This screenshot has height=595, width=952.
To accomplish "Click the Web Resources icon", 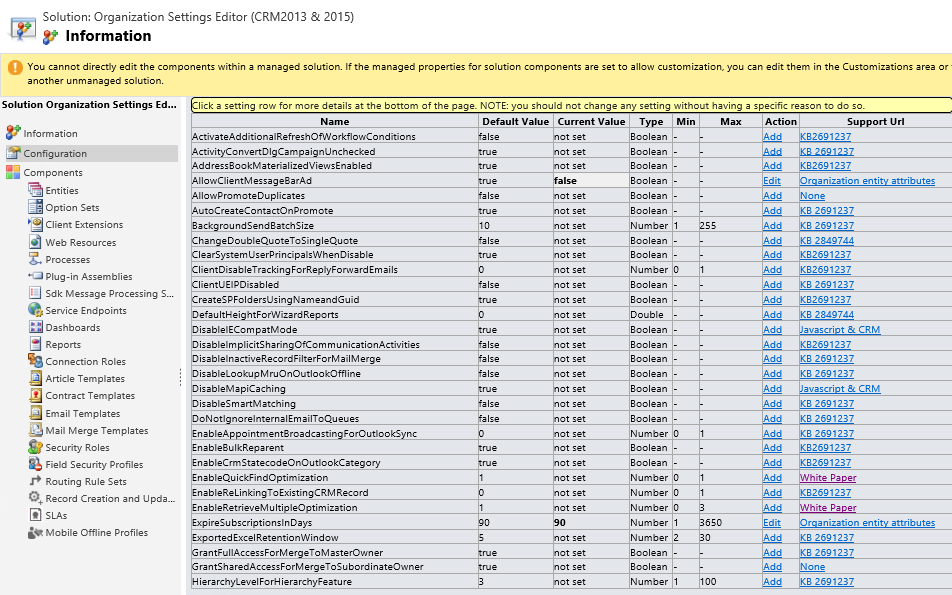I will pyautogui.click(x=35, y=242).
